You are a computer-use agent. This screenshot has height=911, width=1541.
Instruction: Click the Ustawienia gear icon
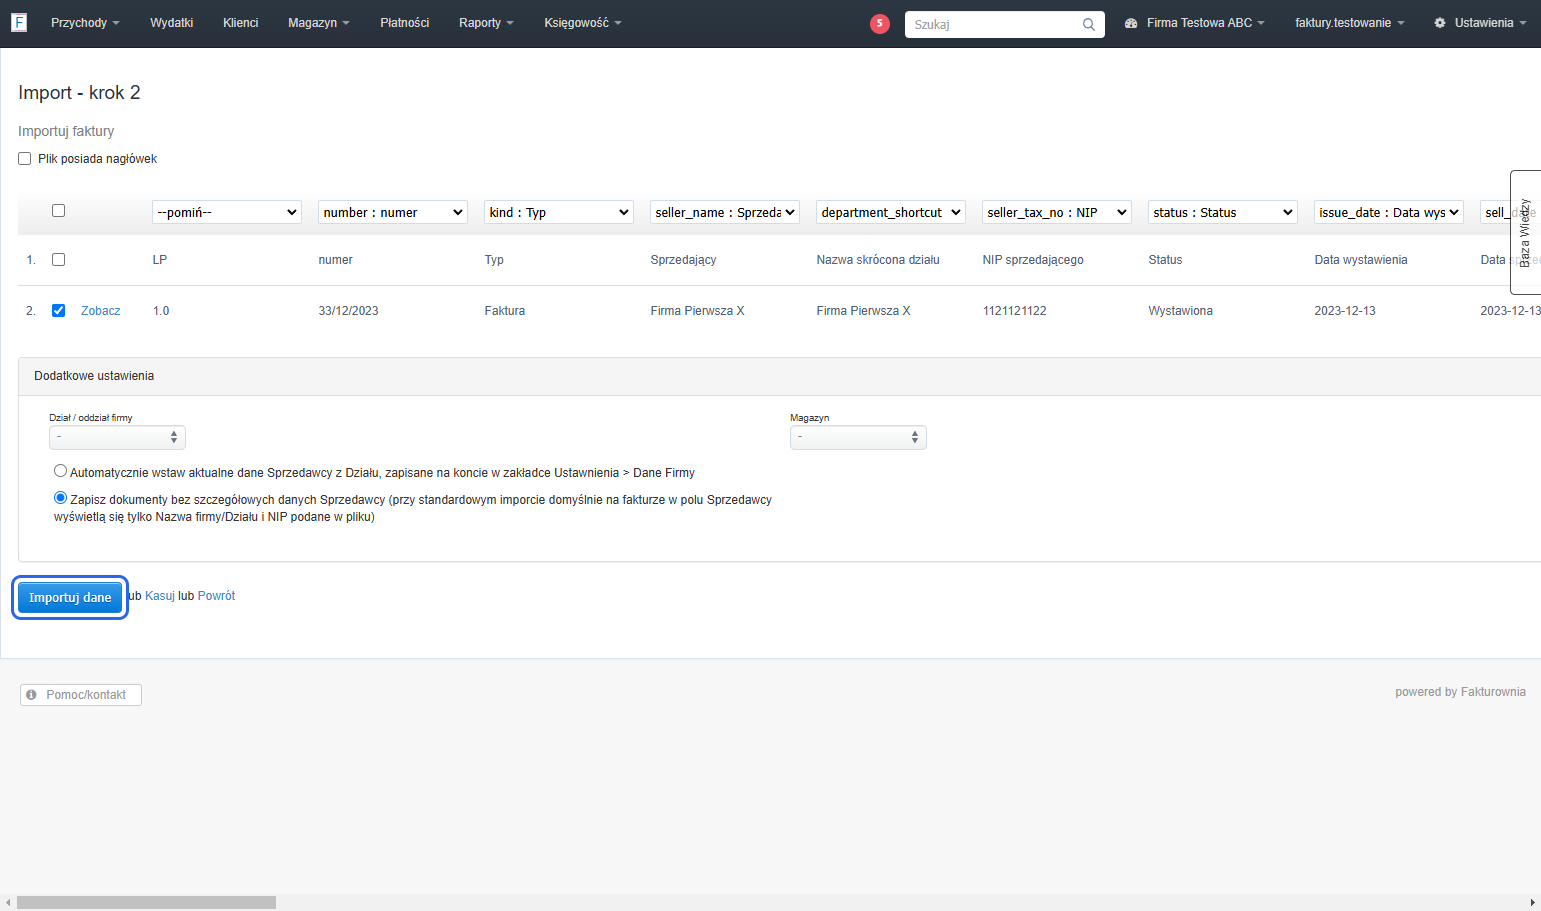click(x=1440, y=23)
